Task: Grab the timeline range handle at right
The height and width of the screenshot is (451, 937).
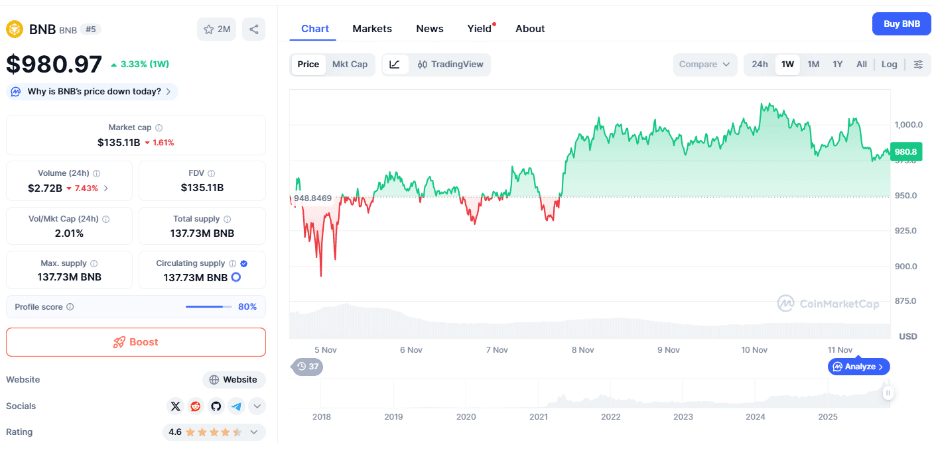Action: coord(887,393)
